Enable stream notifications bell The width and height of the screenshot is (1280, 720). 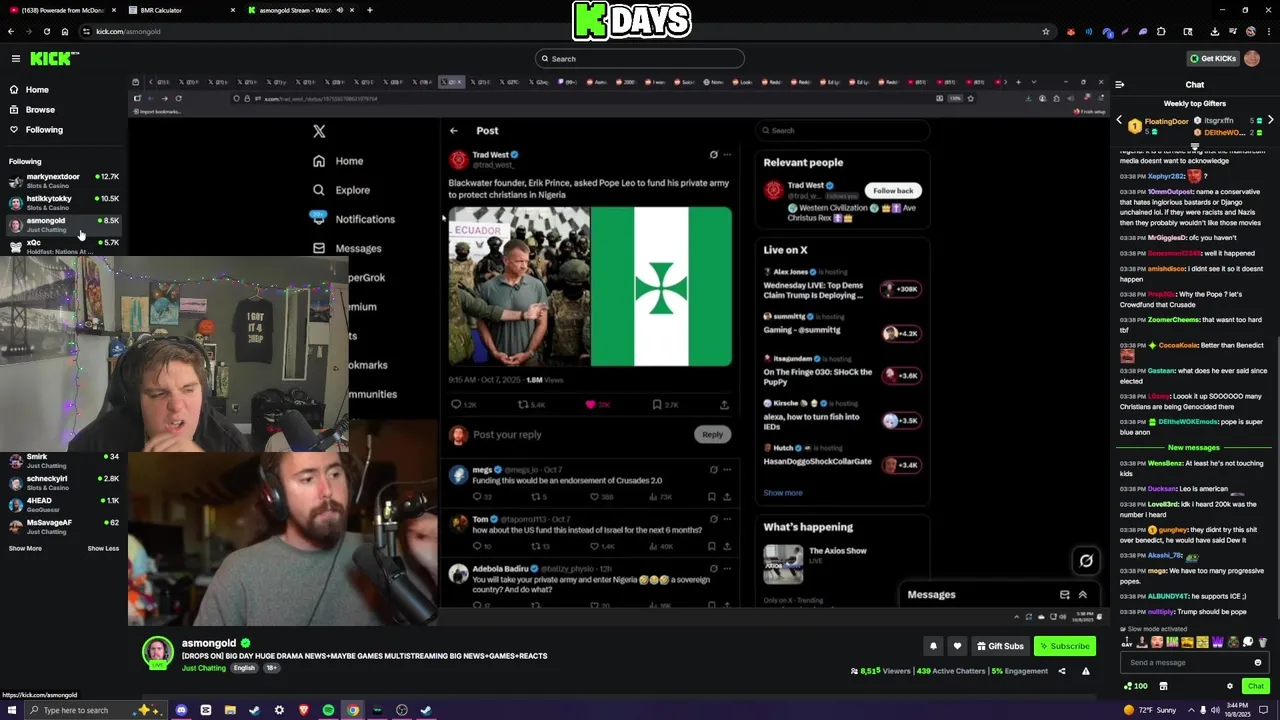933,646
